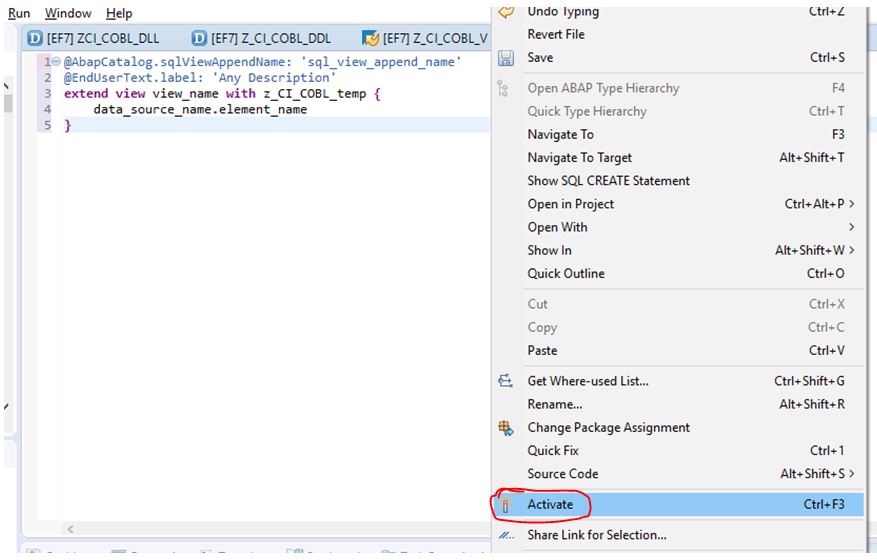877x560 pixels.
Task: Click data_source_name.element_name in line 4
Action: 200,110
